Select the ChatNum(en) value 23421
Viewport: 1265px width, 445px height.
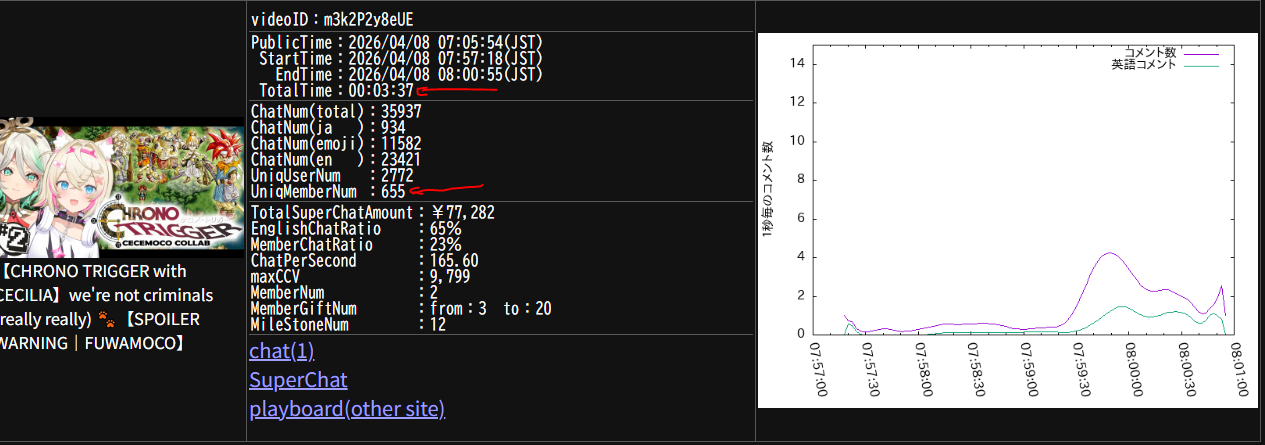[401, 159]
